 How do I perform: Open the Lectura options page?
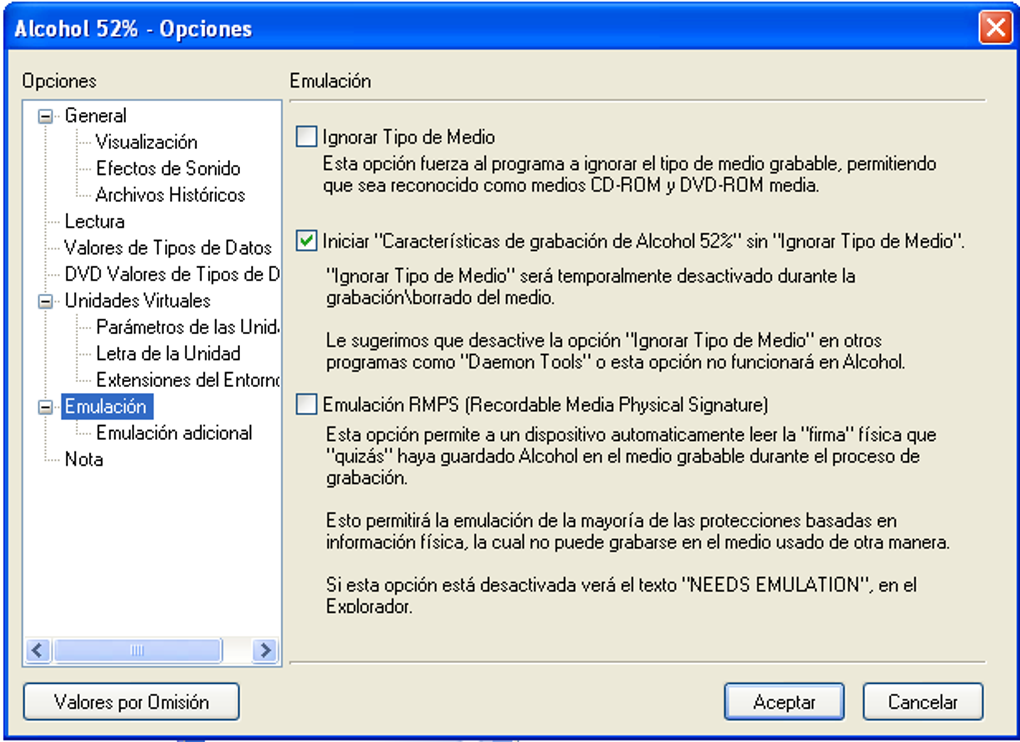point(94,221)
